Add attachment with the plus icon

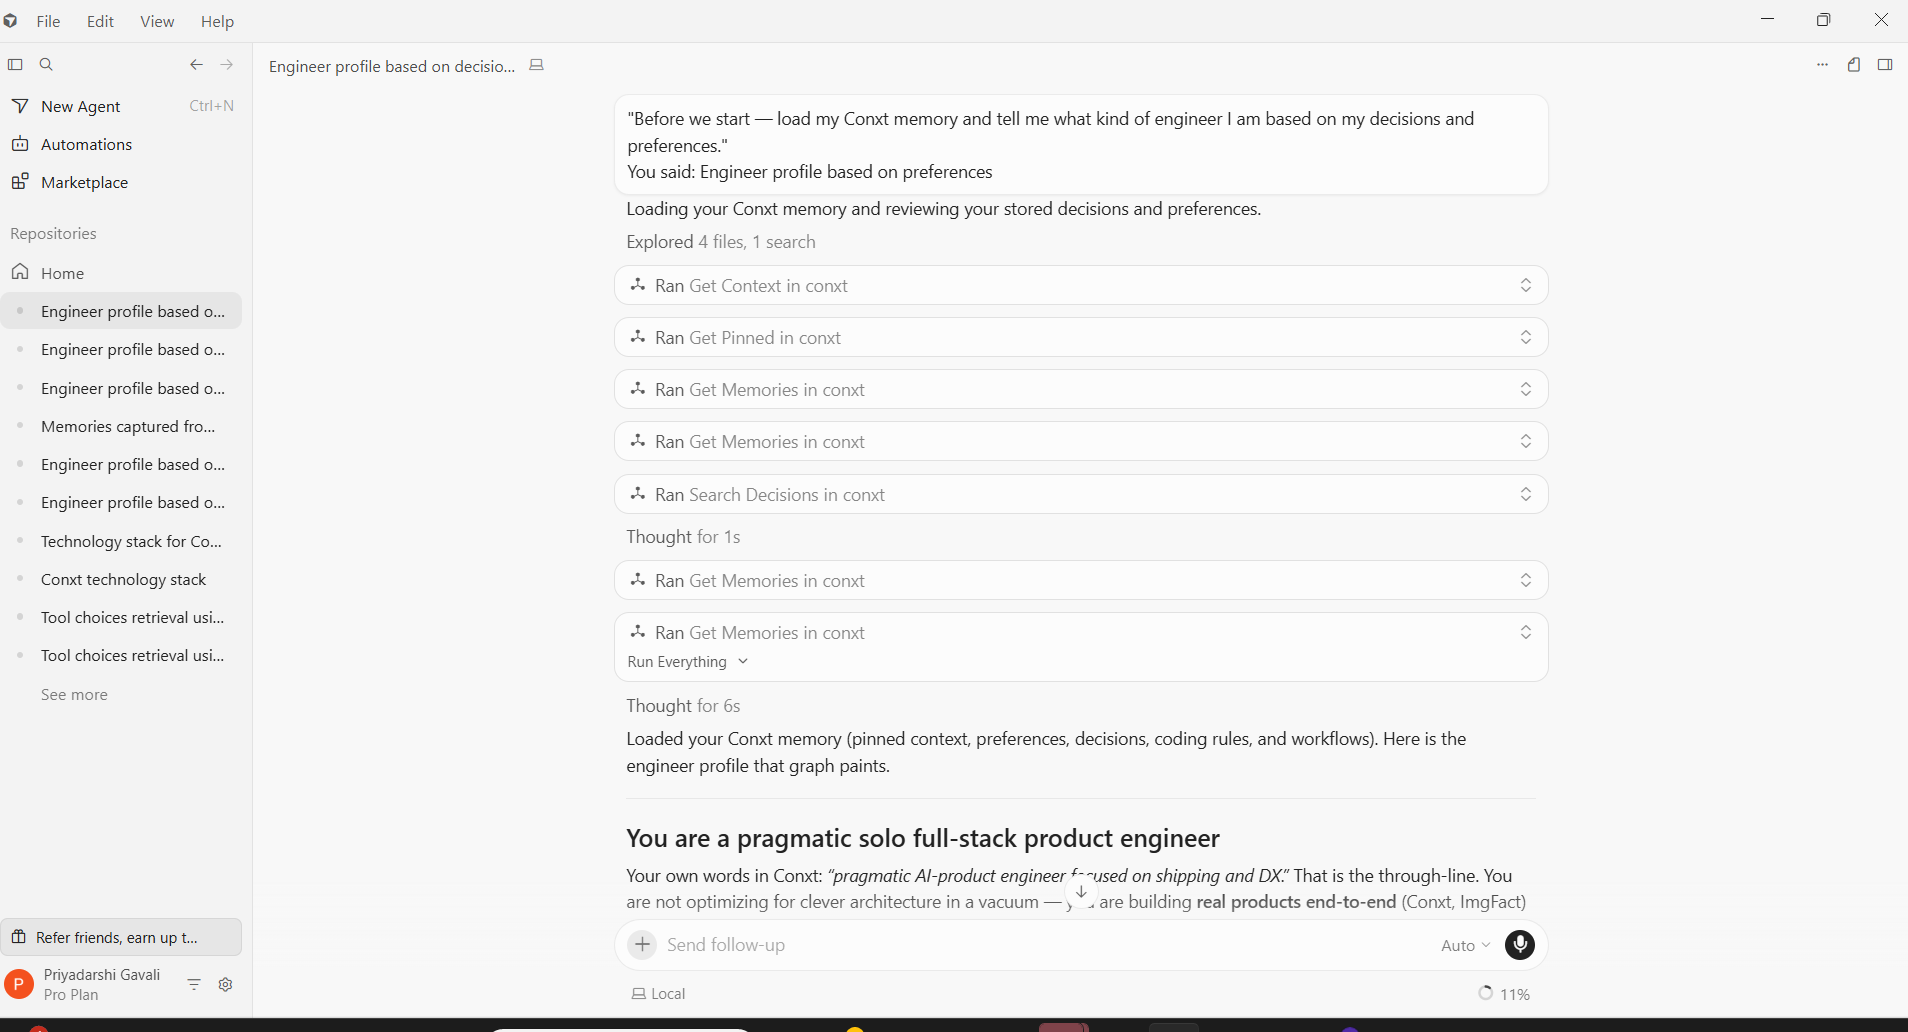pos(642,944)
